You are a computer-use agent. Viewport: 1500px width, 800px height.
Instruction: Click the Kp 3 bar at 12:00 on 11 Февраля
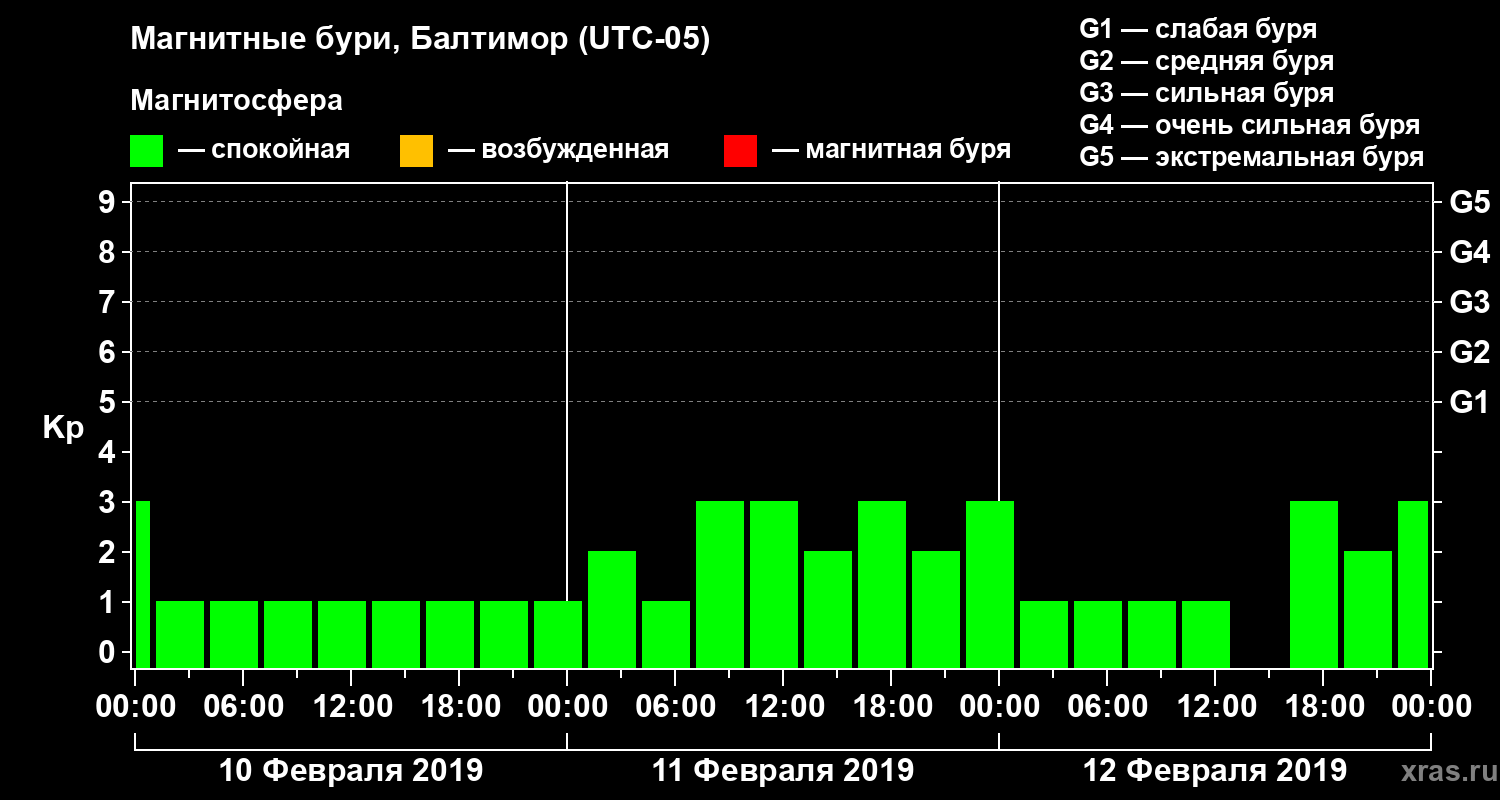click(774, 584)
